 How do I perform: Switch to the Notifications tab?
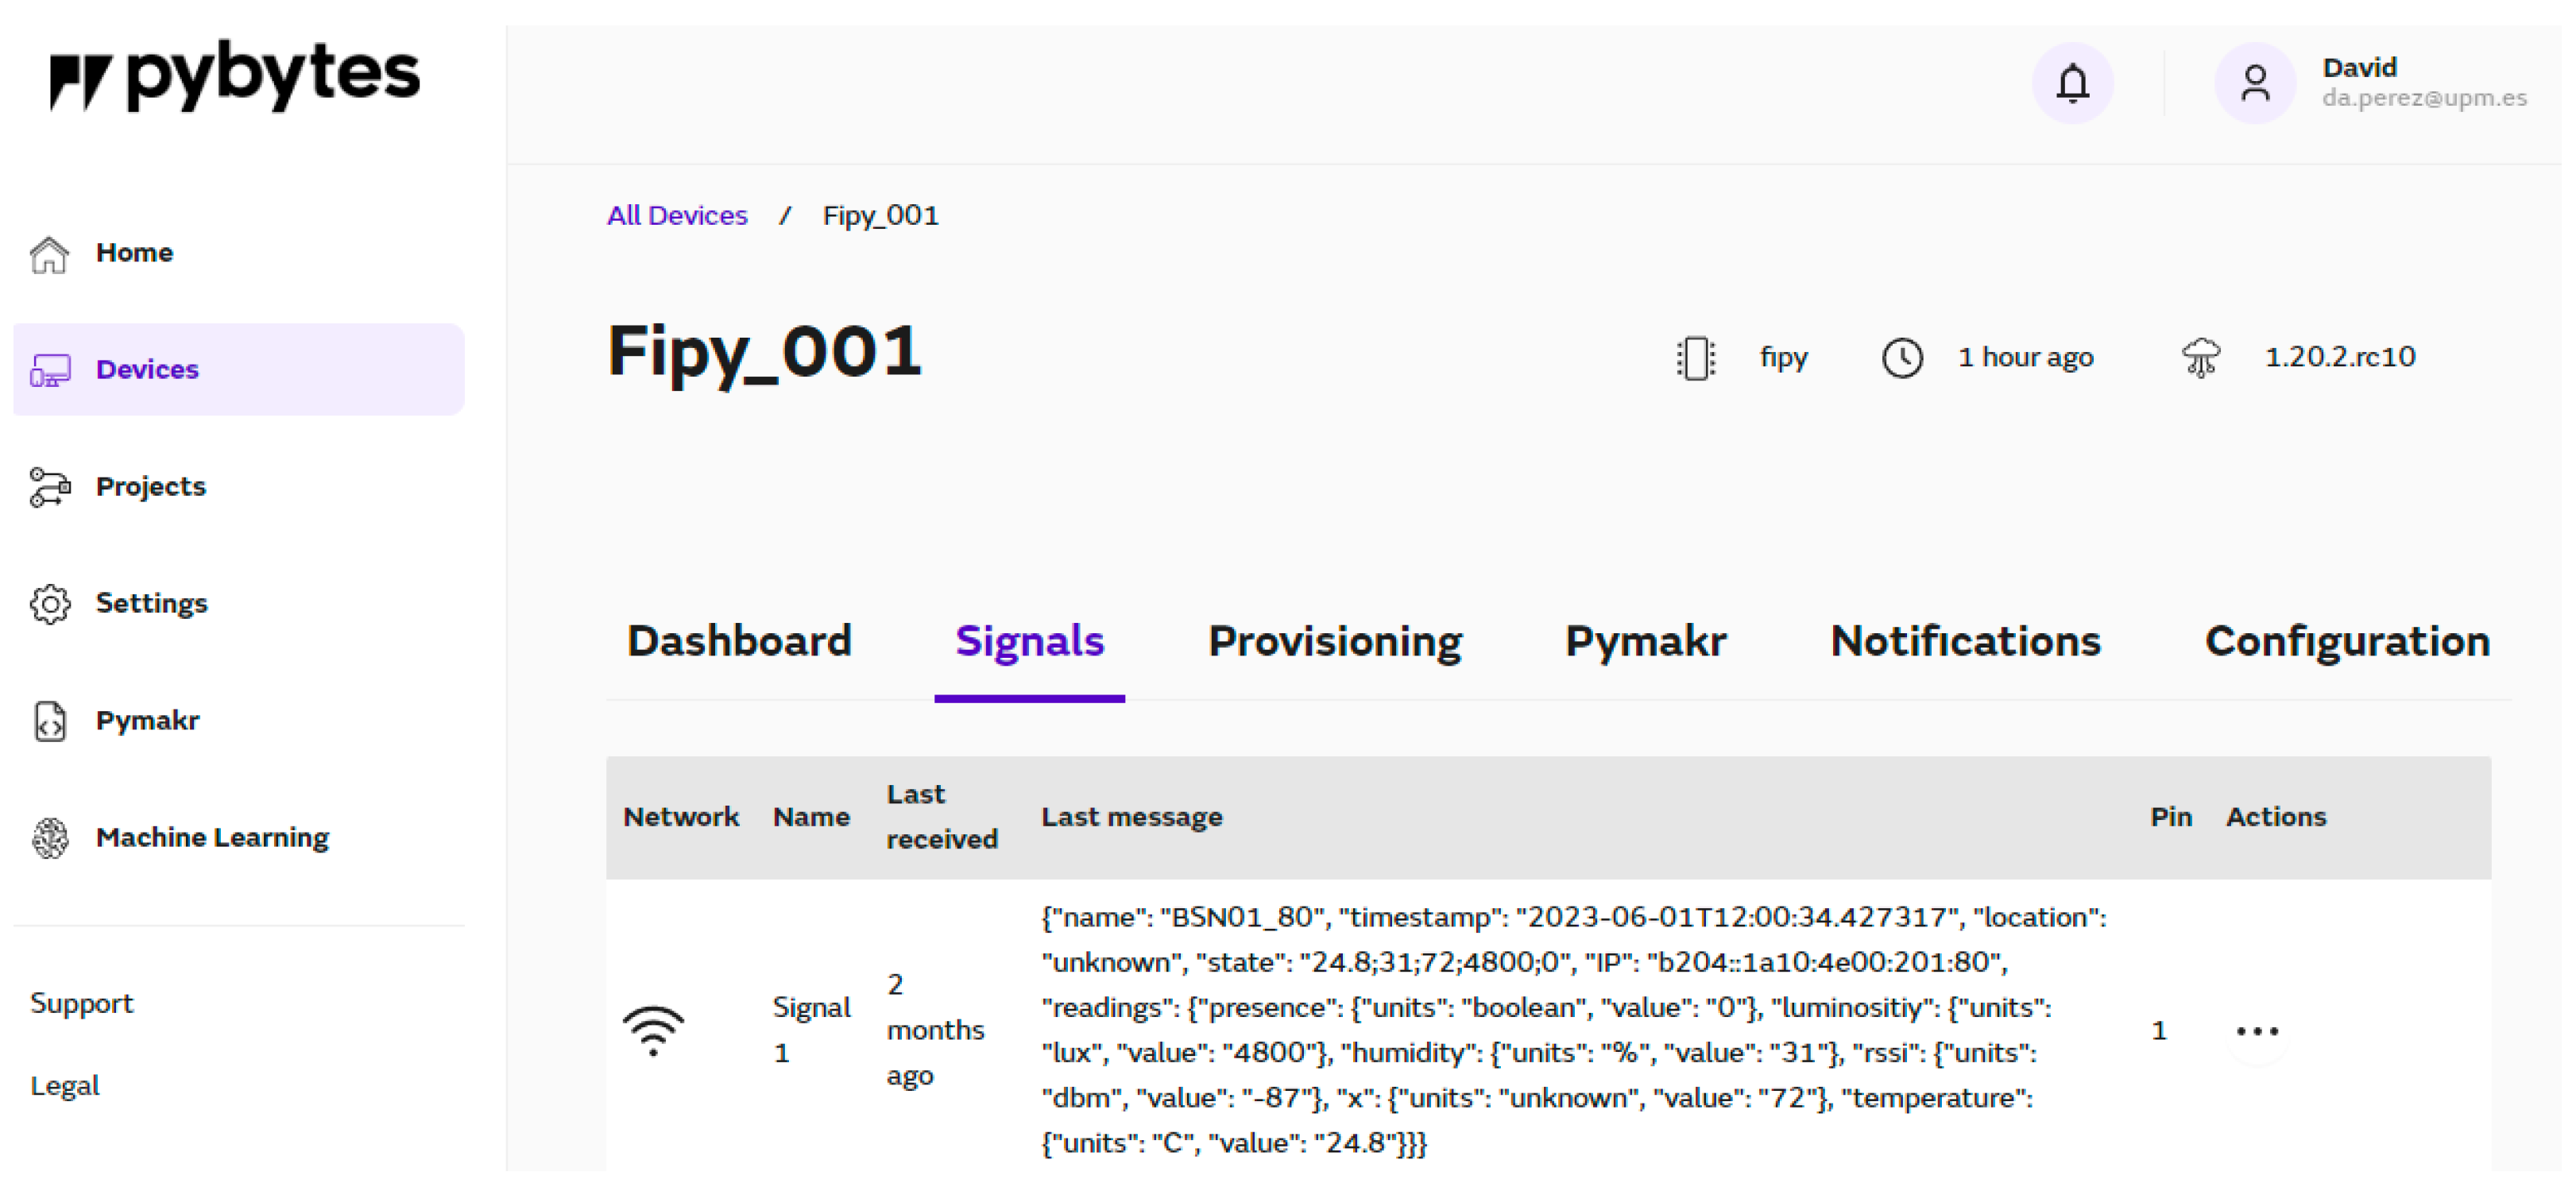[1965, 642]
